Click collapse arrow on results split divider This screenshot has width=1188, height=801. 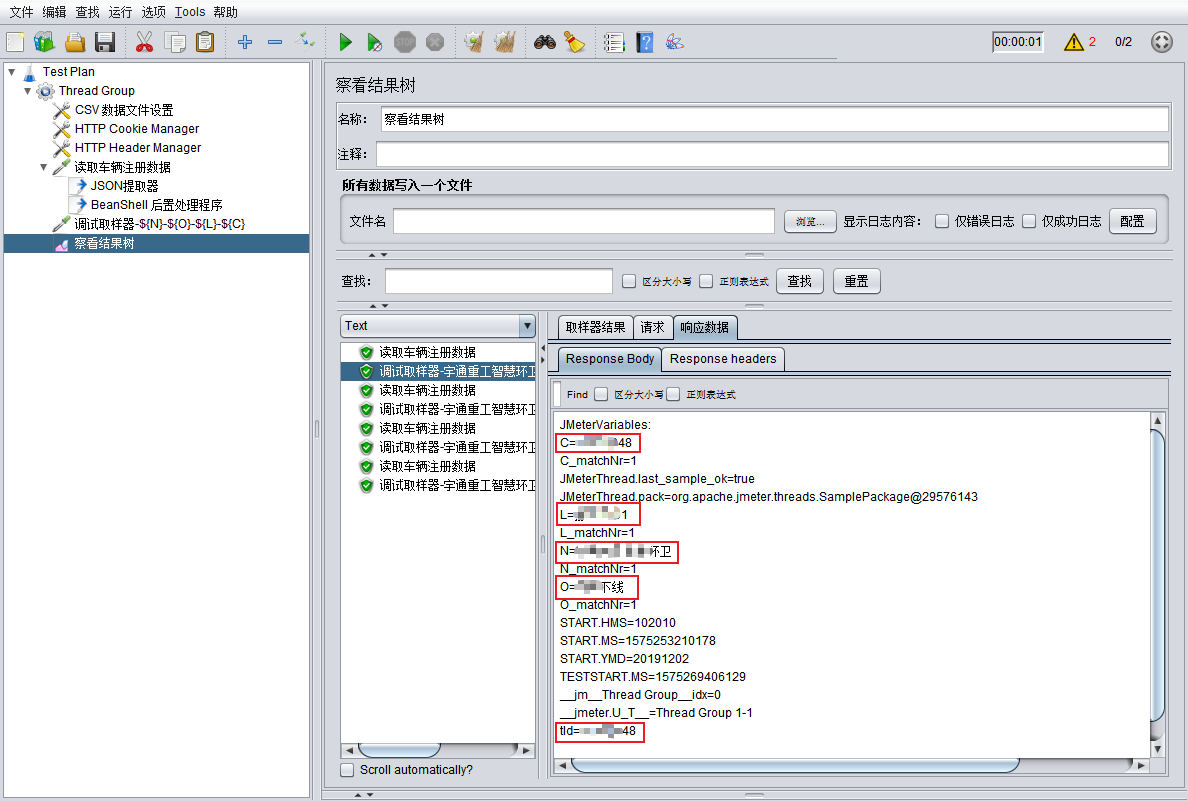coord(542,348)
